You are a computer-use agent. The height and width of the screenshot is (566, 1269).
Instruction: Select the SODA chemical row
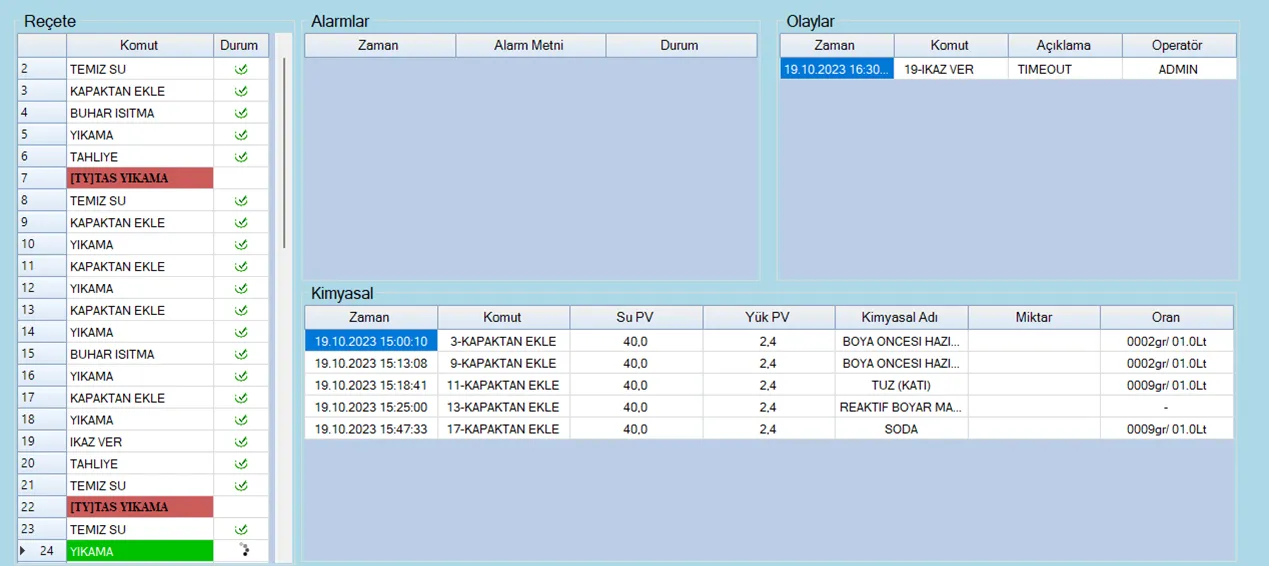click(x=900, y=429)
